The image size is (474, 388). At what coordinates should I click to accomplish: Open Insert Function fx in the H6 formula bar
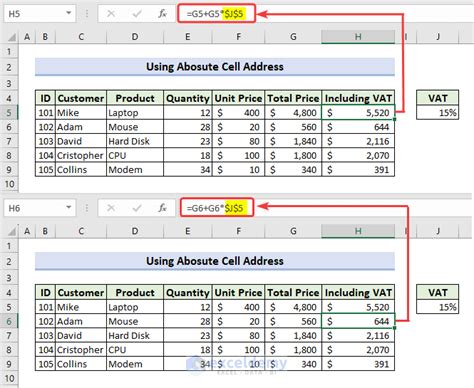(162, 208)
